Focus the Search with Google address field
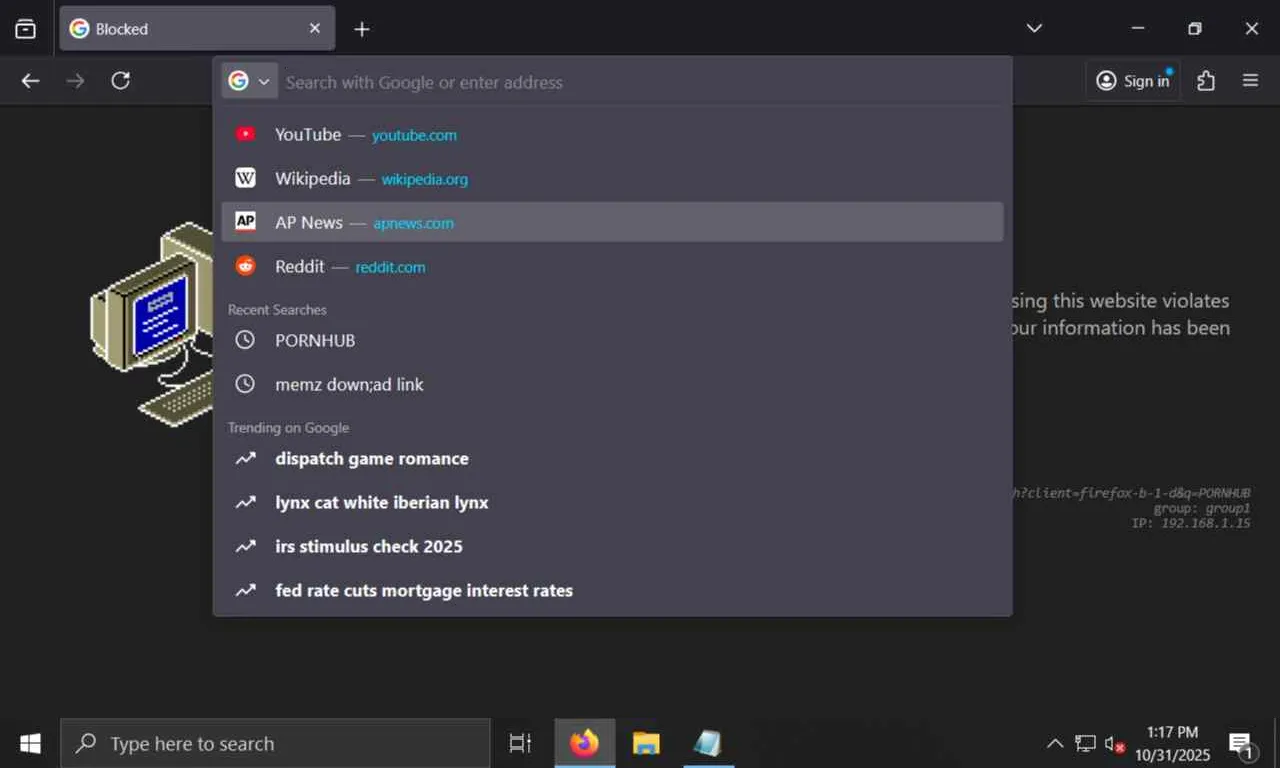The image size is (1280, 768). (640, 82)
